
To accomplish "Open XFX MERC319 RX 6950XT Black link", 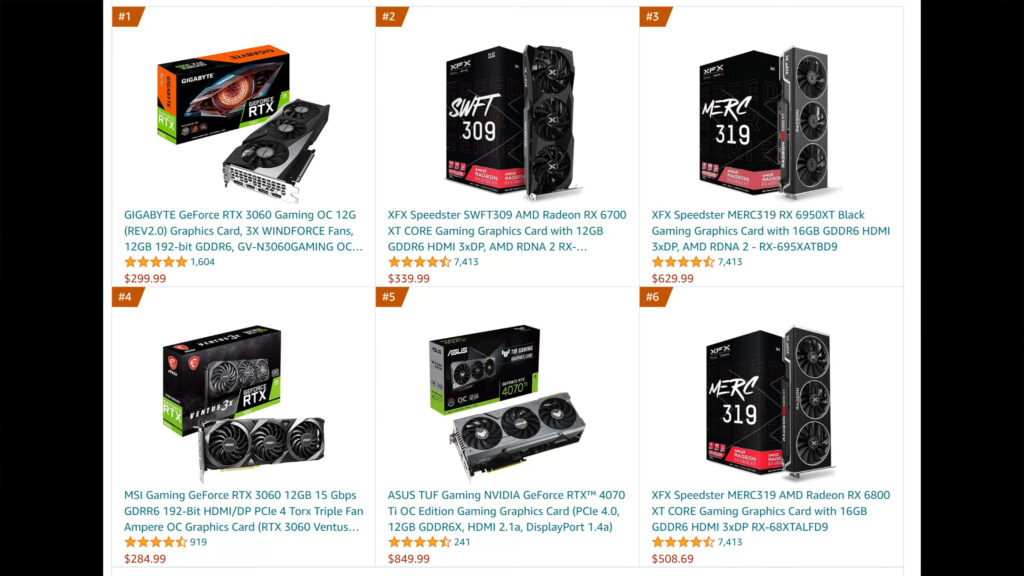I will [x=771, y=231].
